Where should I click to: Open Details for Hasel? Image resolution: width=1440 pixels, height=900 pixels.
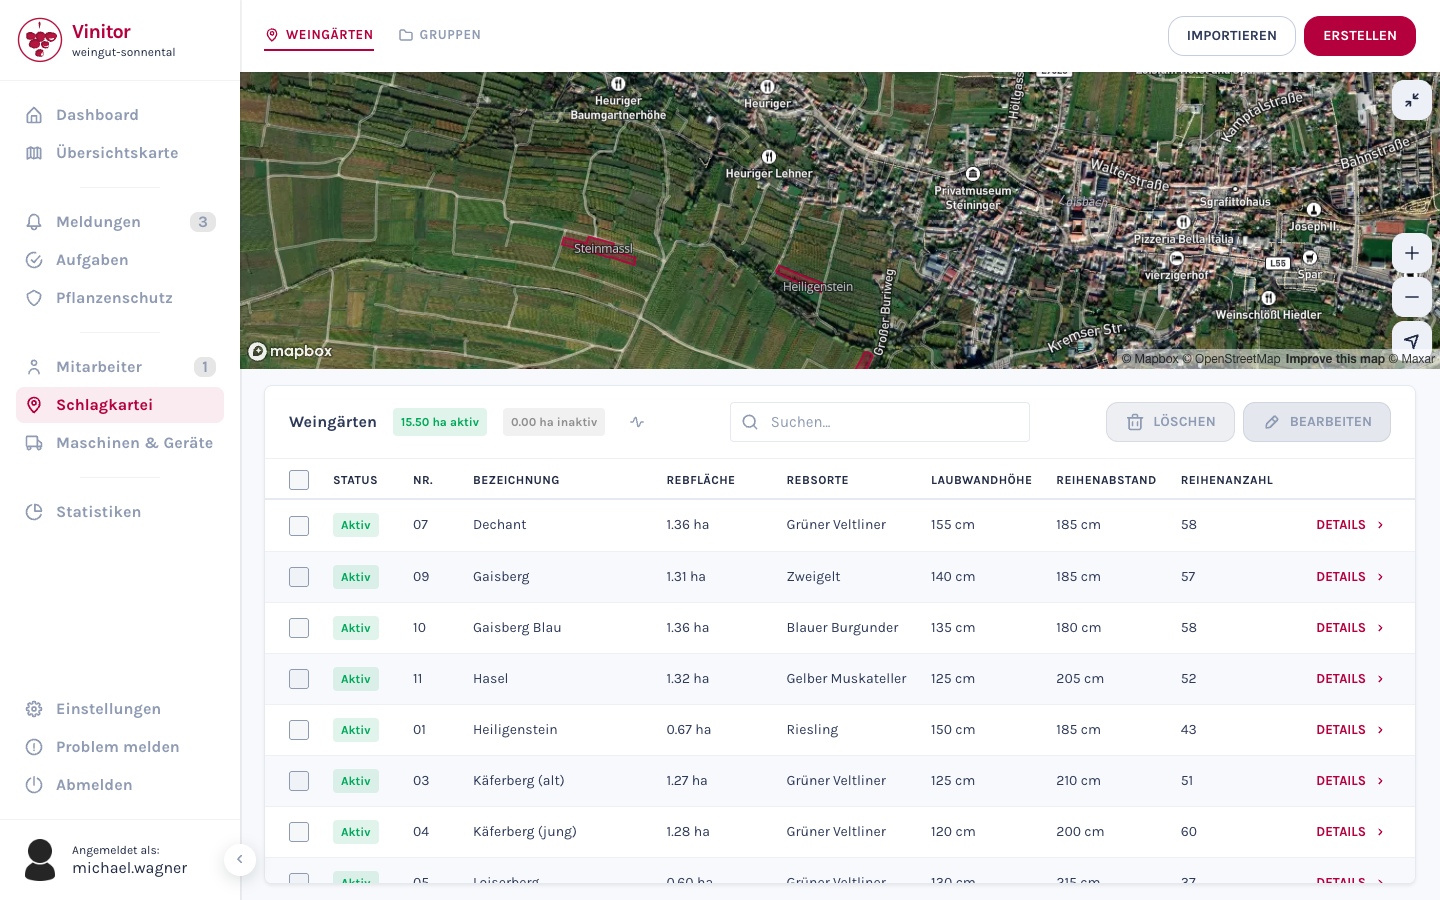click(x=1350, y=679)
